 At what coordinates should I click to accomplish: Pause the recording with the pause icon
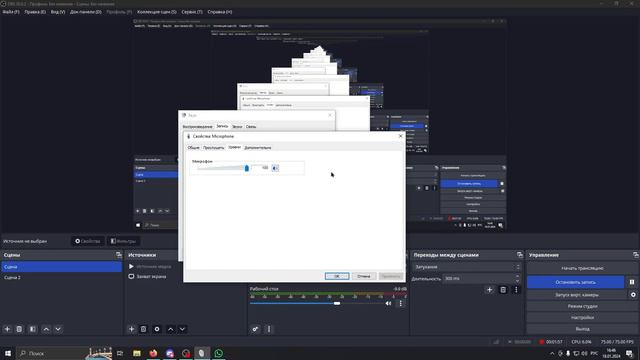tap(632, 282)
